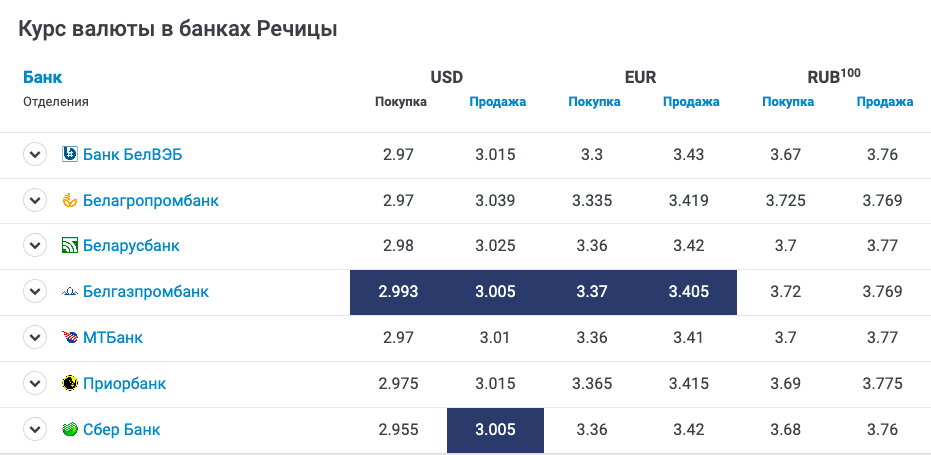Expand the Сбер Банк row chevron
The height and width of the screenshot is (455, 931).
tap(35, 430)
